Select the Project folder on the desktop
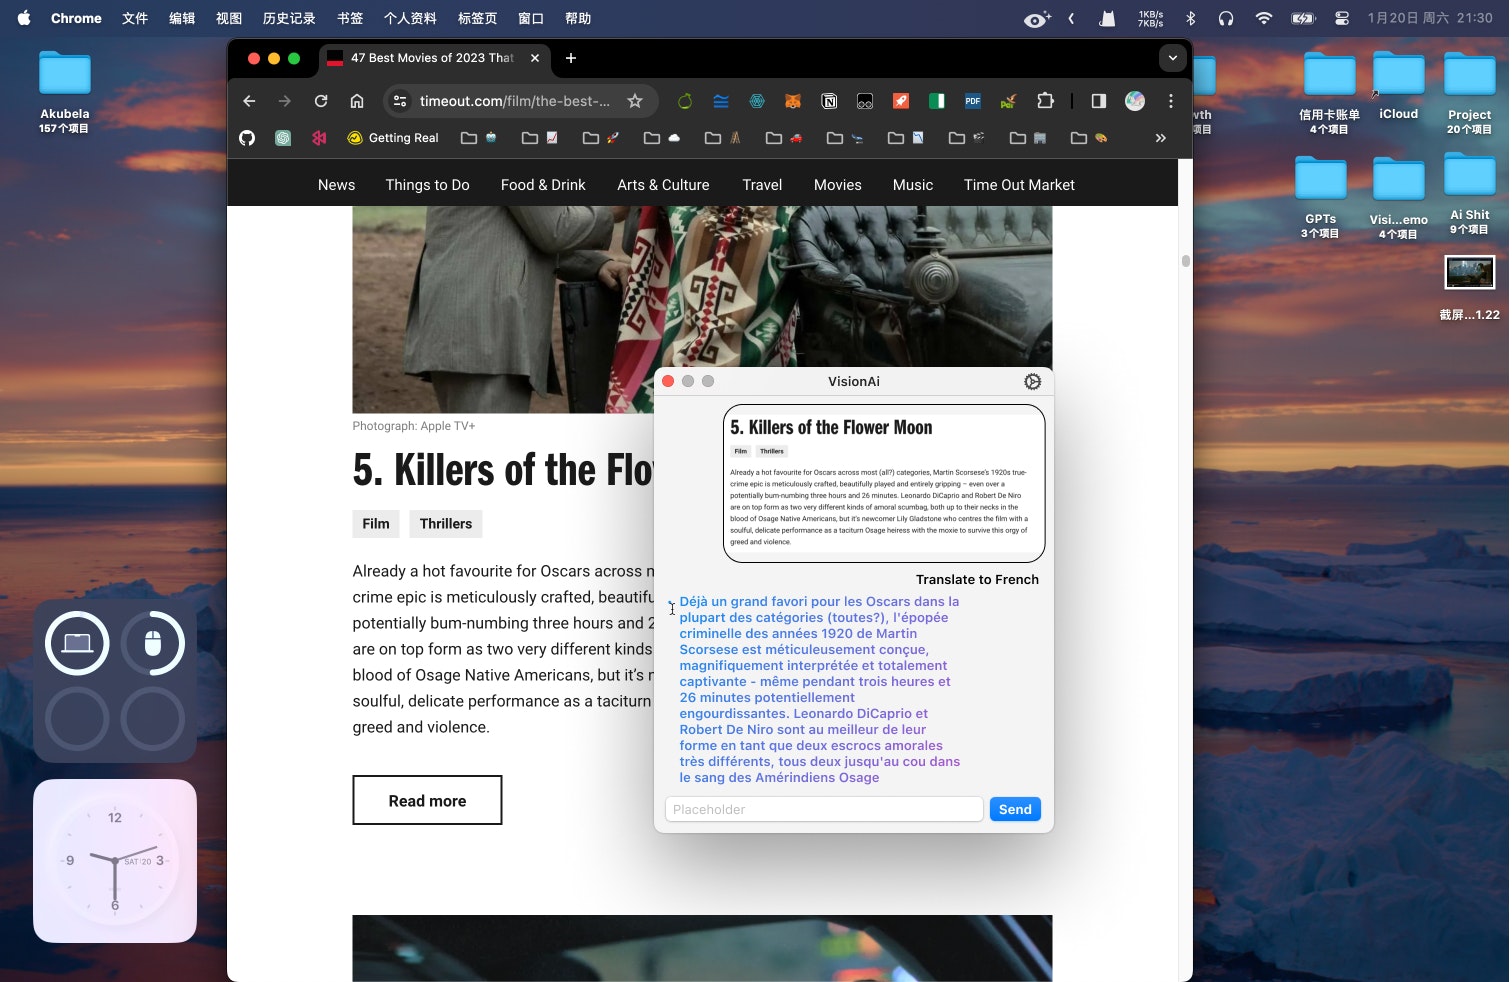The image size is (1512, 982). click(x=1469, y=93)
